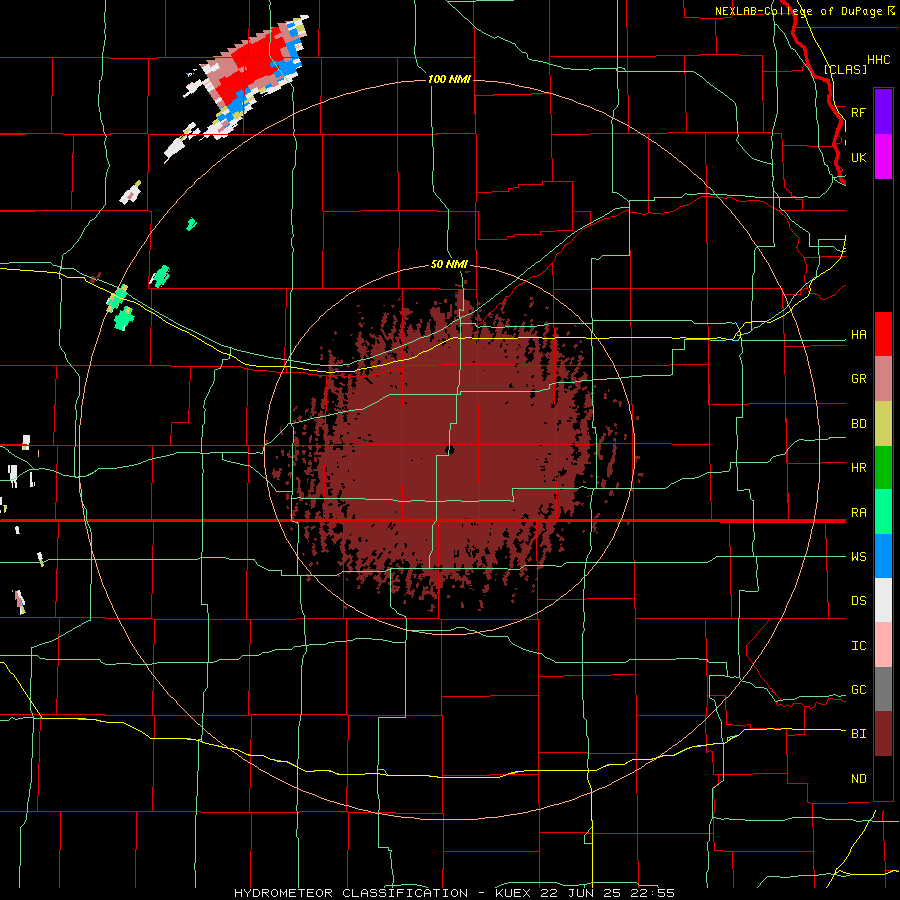The height and width of the screenshot is (900, 900).
Task: Click the 'RA' legend label
Action: click(x=858, y=512)
